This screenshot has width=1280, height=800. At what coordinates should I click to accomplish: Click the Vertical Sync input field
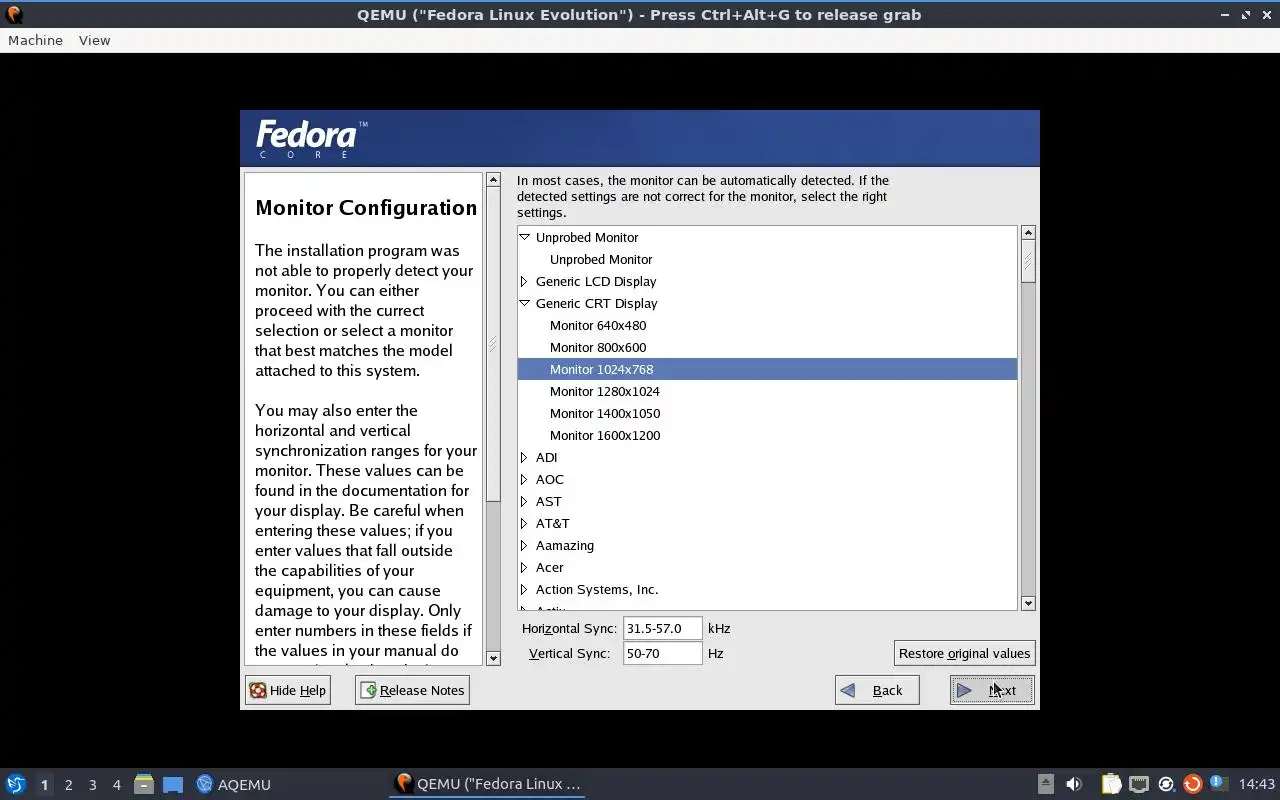click(662, 653)
